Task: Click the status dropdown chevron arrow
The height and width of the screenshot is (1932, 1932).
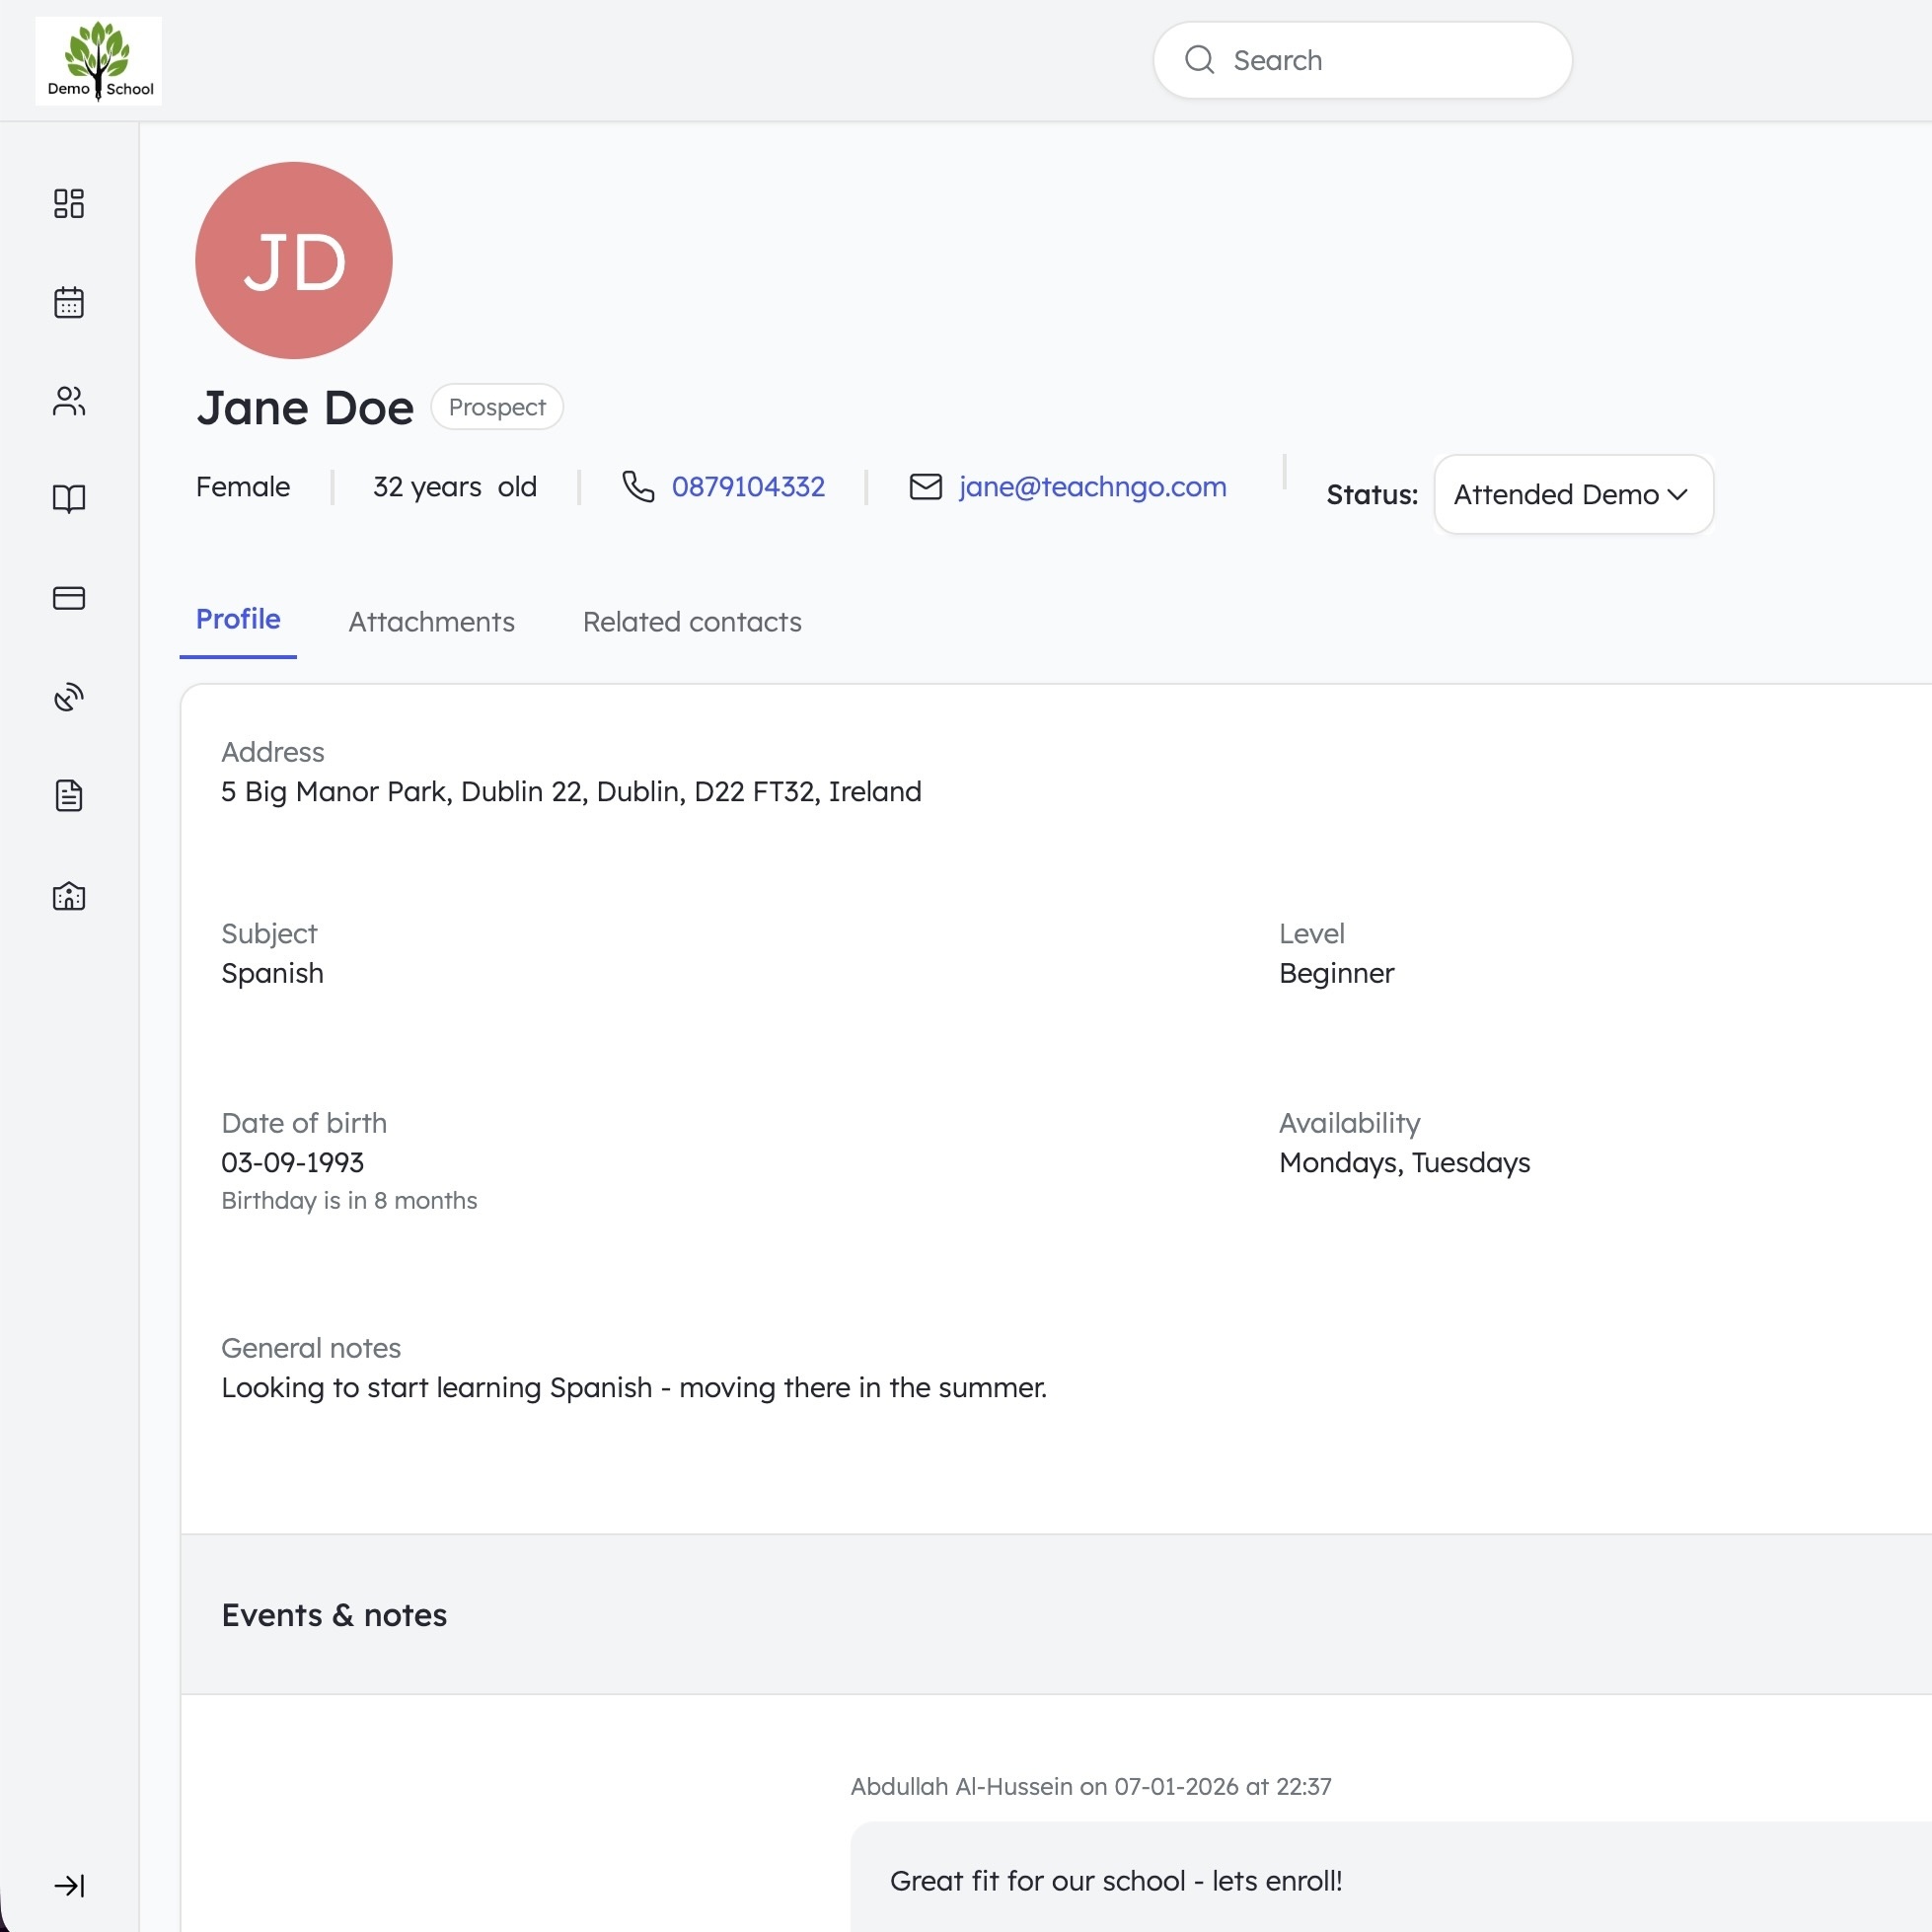Action: click(x=1678, y=495)
